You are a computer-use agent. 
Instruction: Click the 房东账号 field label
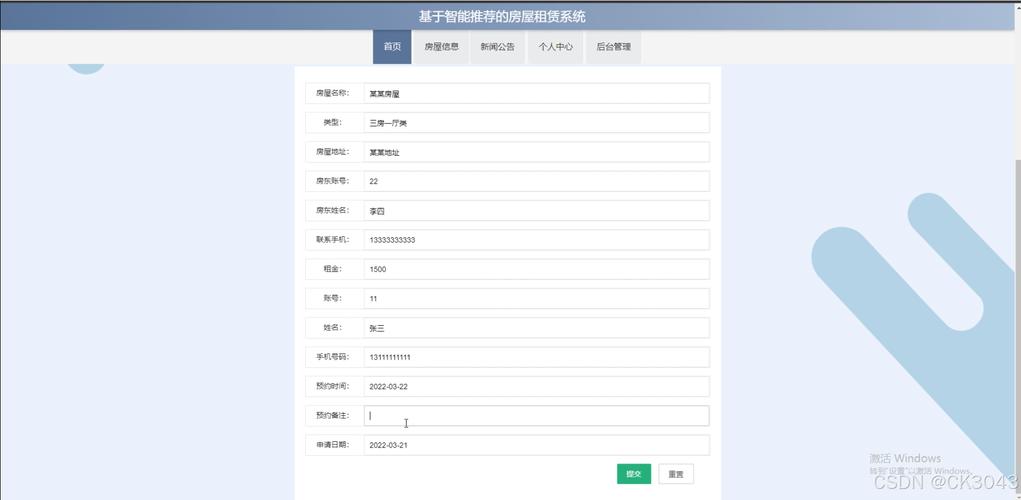[333, 181]
